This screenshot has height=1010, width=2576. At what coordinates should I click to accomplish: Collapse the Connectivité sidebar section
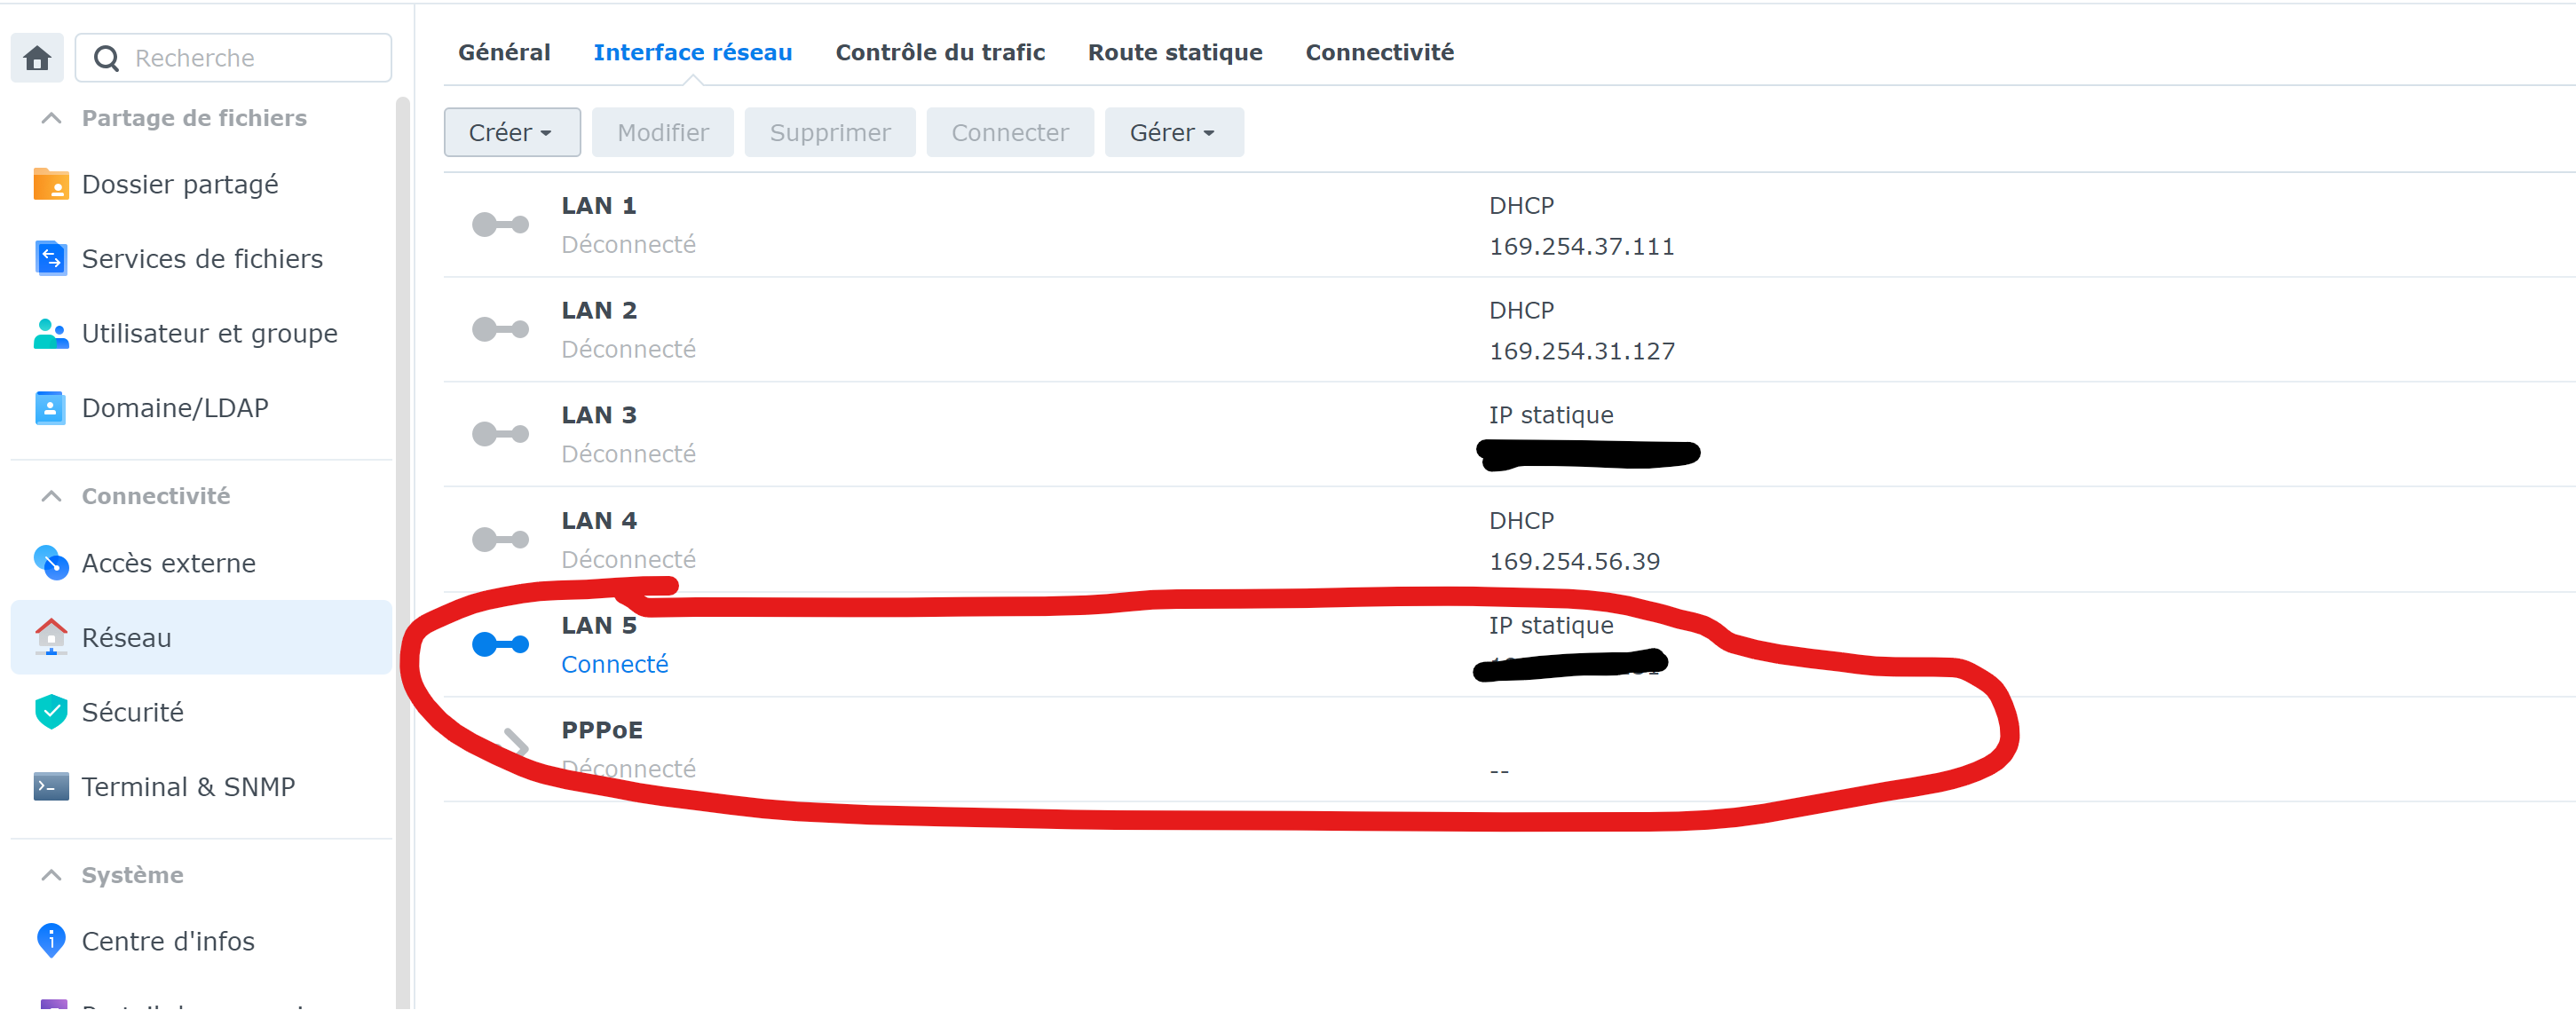pos(52,496)
